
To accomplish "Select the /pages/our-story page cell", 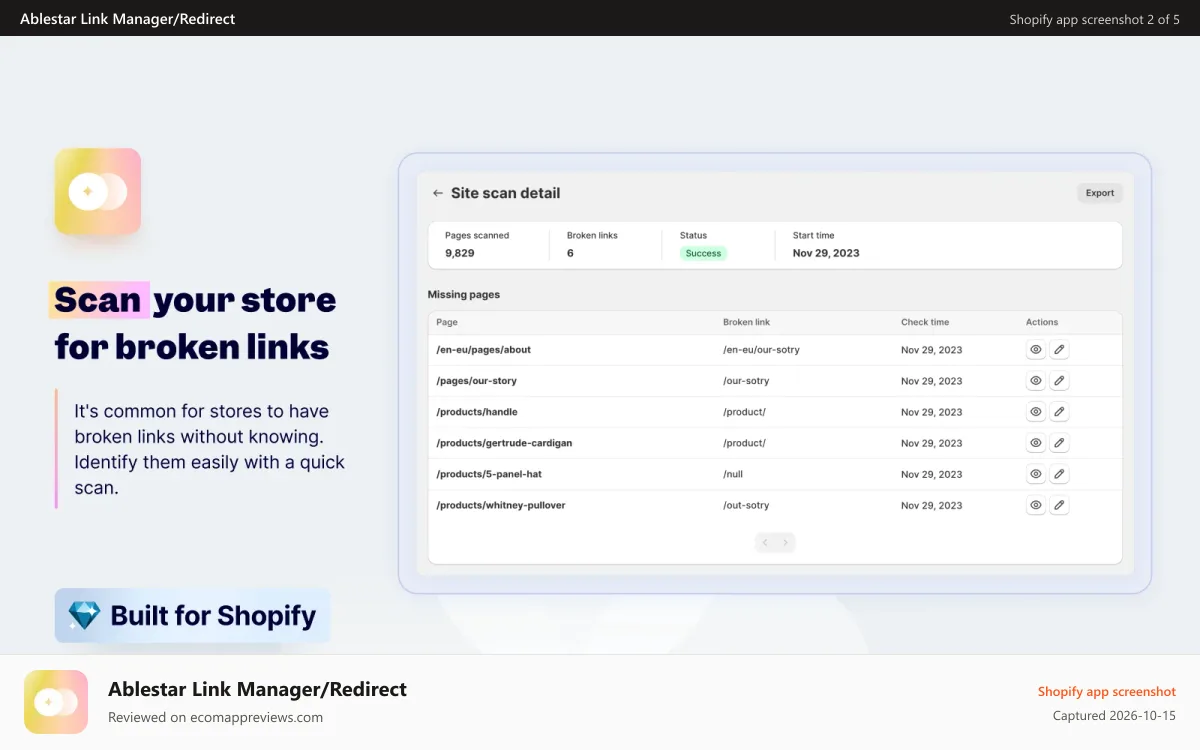I will [x=477, y=381].
